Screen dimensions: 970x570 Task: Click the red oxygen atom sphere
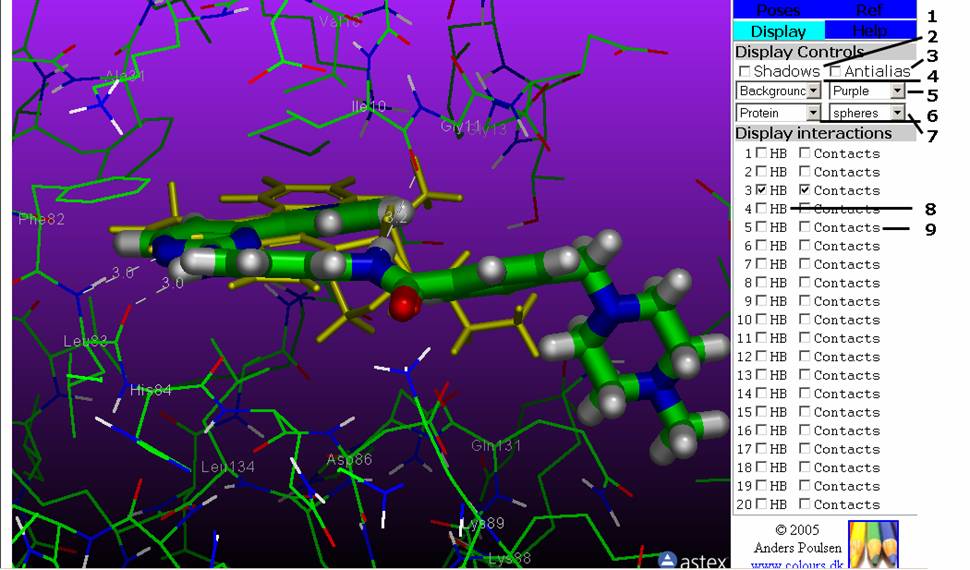(x=405, y=303)
